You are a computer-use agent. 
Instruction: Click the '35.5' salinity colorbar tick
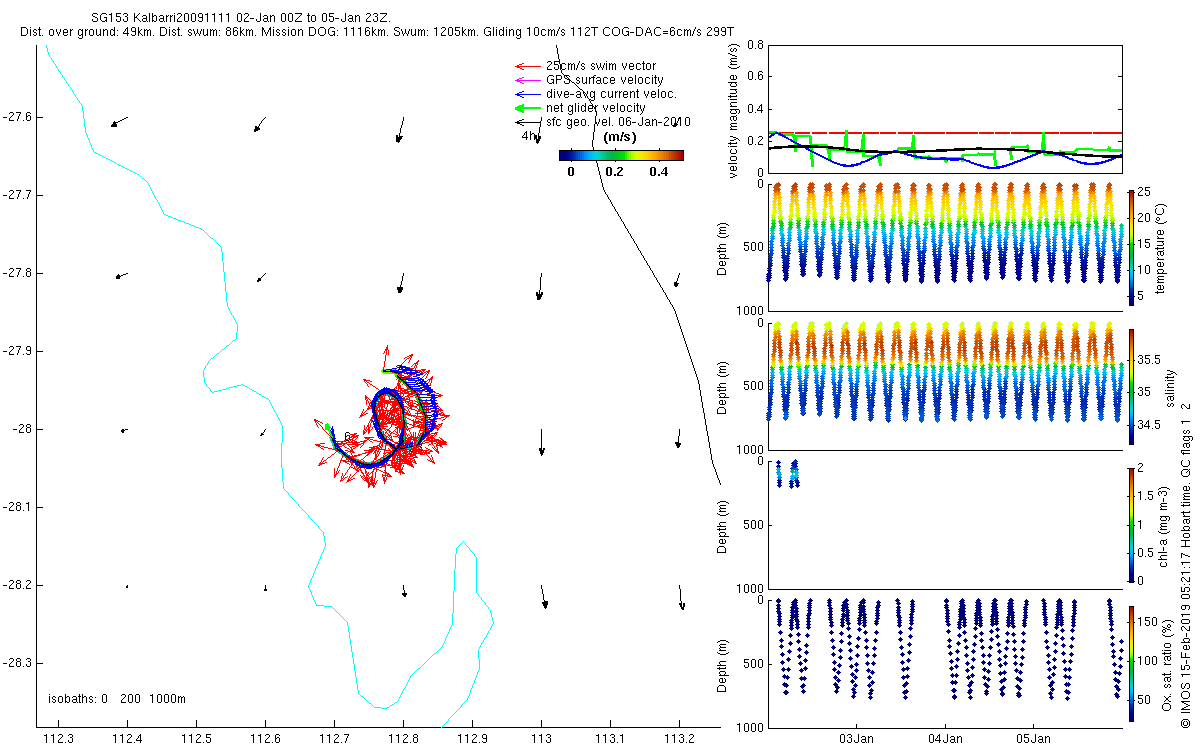click(x=1148, y=359)
